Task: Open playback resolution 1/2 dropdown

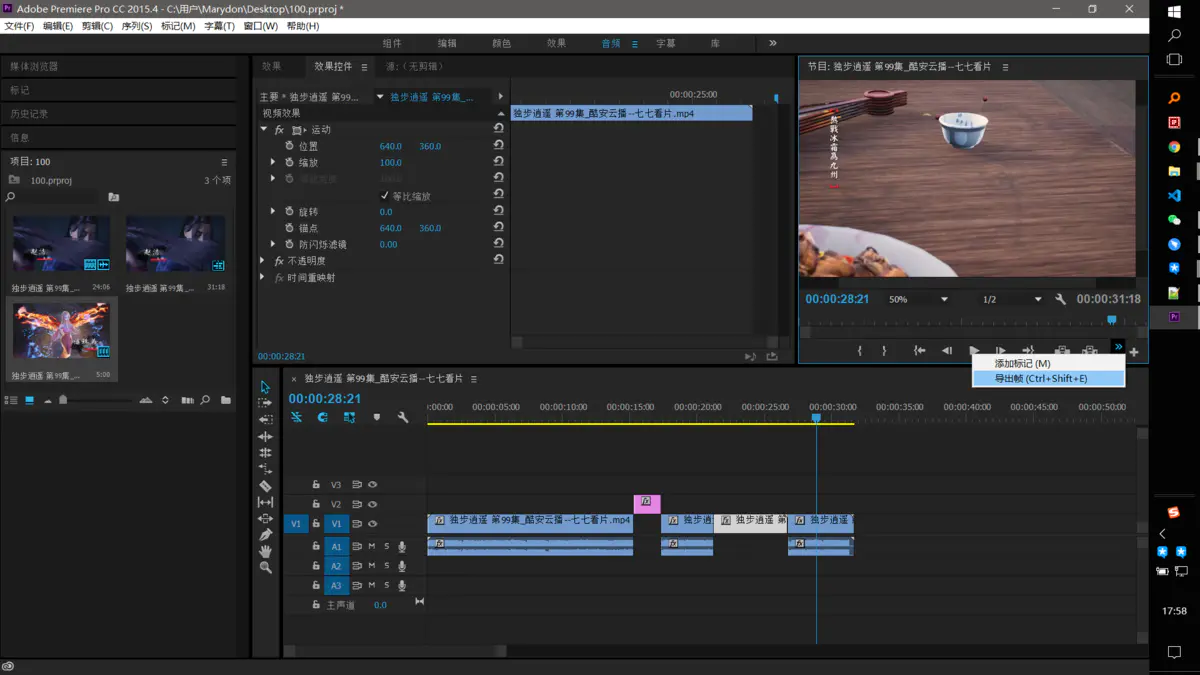Action: coord(1011,299)
